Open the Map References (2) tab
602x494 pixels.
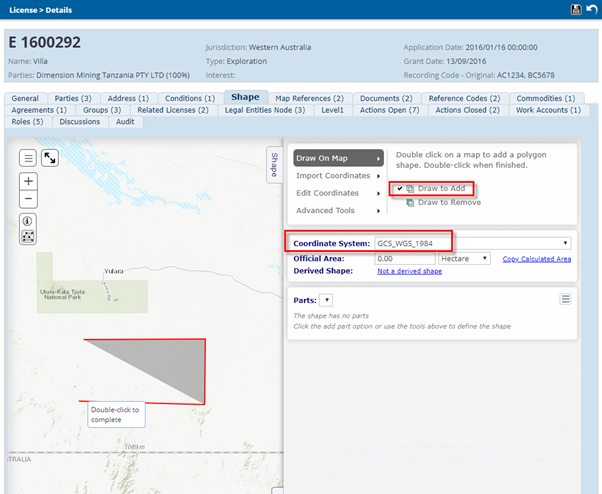click(309, 98)
